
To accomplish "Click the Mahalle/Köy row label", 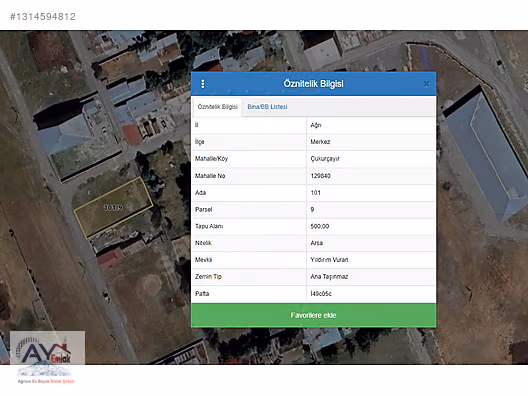I will click(x=211, y=159).
